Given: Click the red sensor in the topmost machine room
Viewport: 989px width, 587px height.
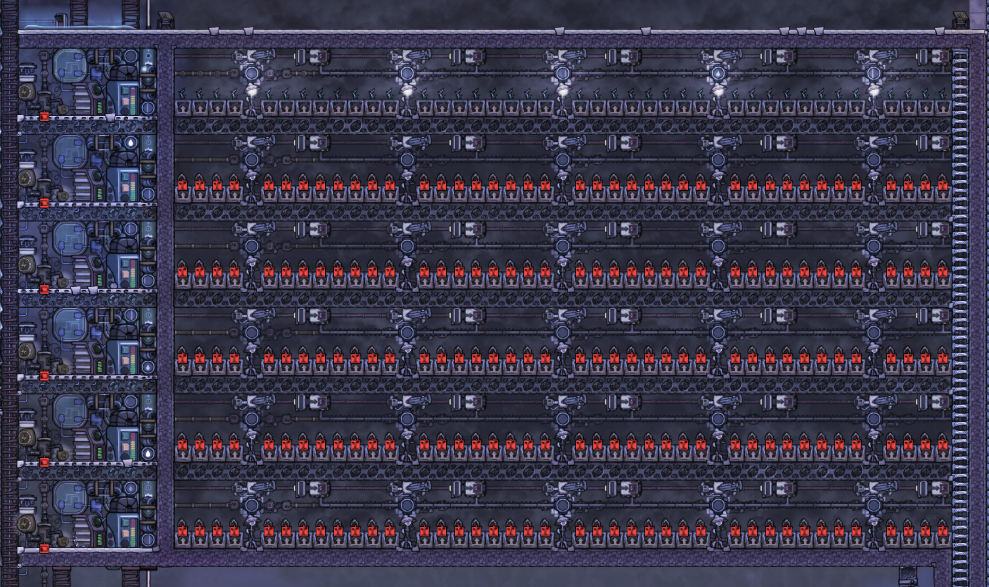Looking at the screenshot, I should [x=44, y=118].
